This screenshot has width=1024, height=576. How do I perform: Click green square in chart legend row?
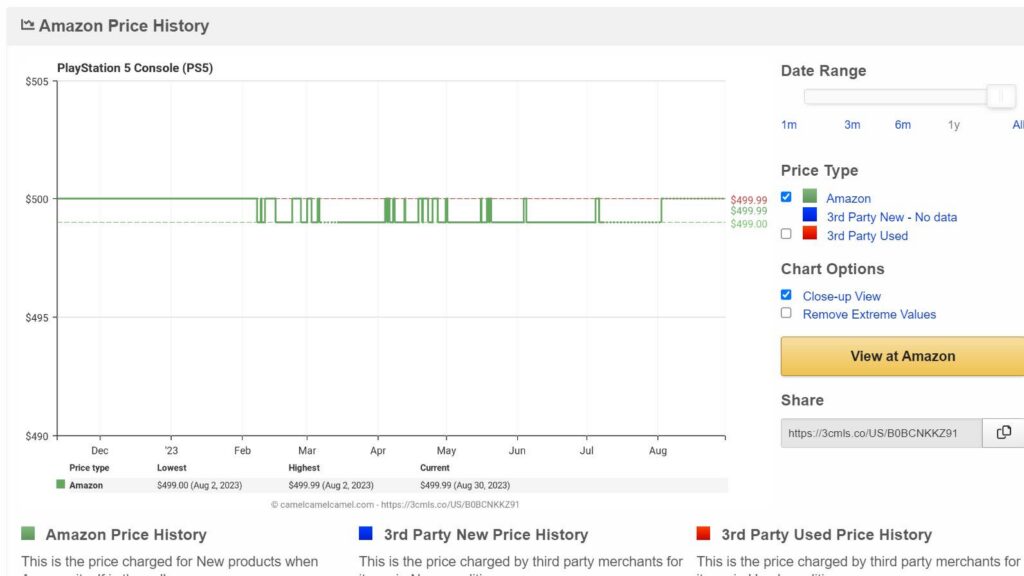pos(61,485)
